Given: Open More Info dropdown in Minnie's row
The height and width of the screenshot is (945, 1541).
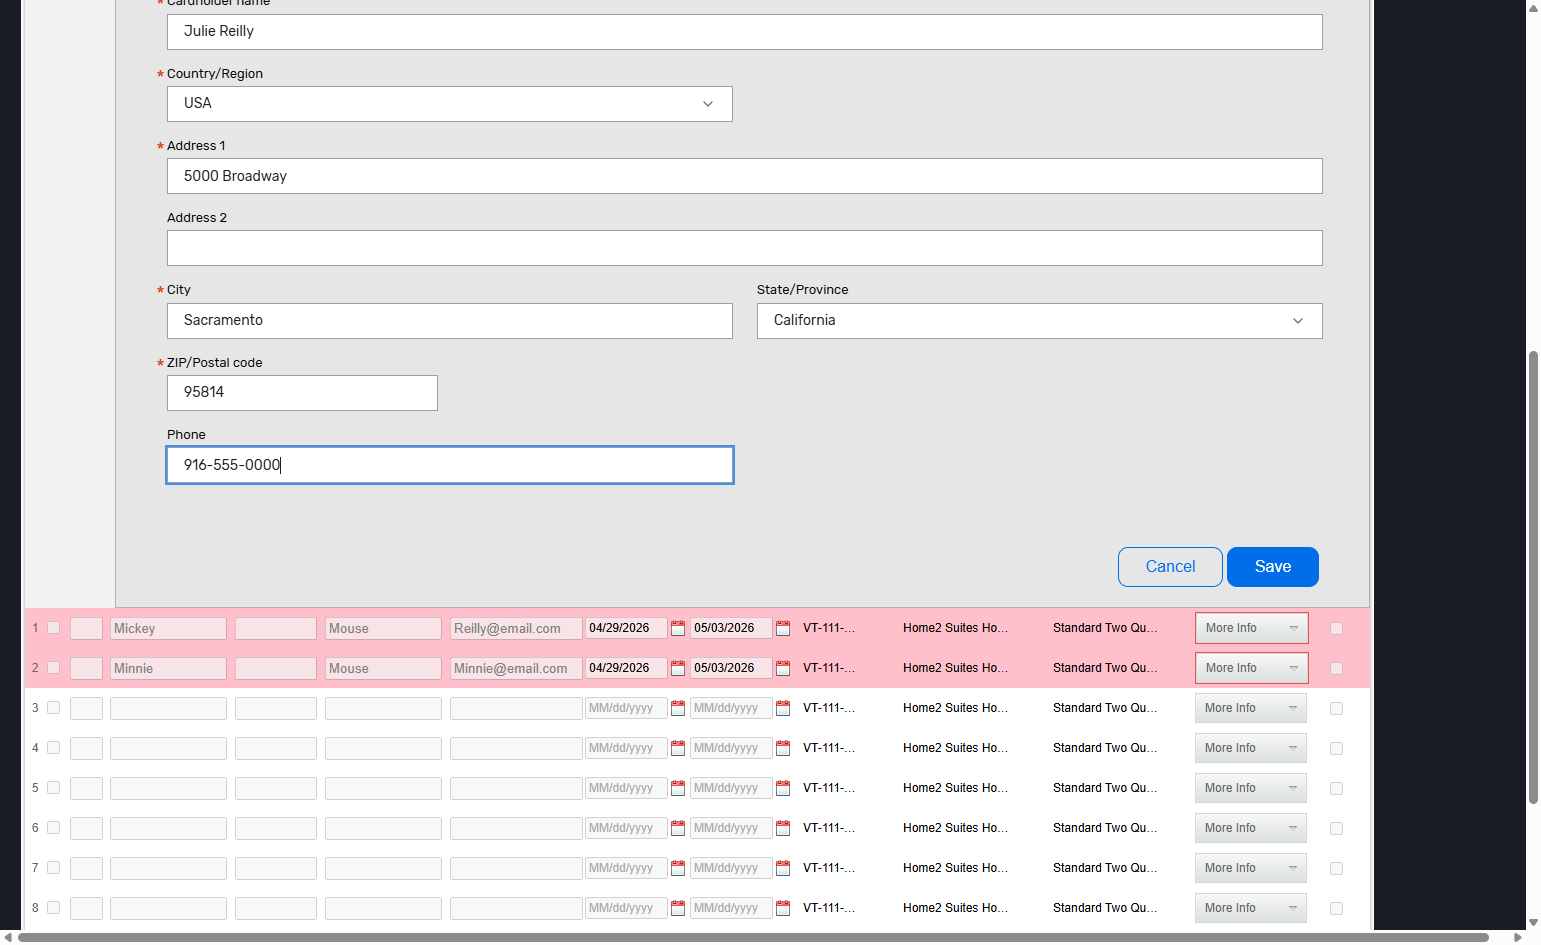Looking at the screenshot, I should click(1252, 668).
